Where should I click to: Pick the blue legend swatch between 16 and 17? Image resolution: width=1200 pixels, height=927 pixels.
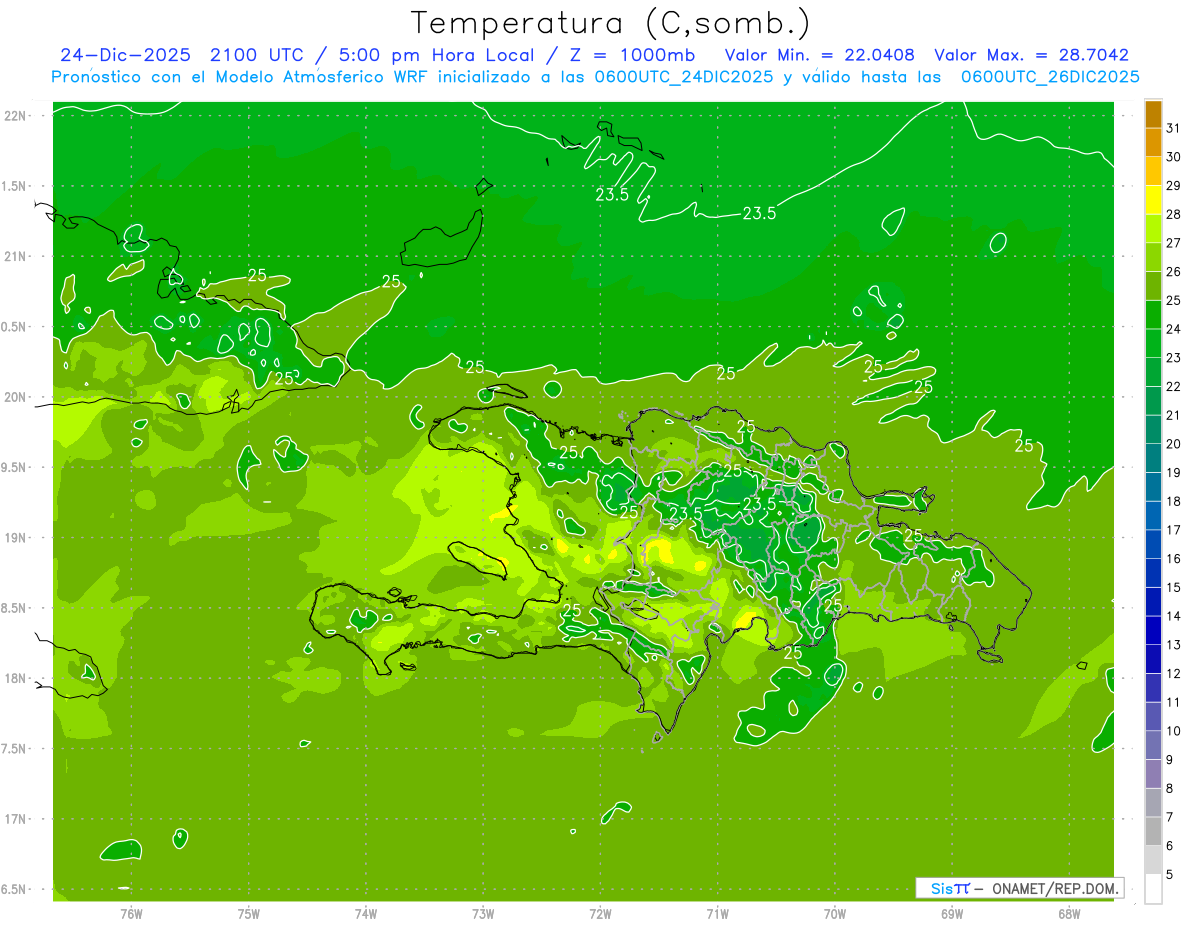point(1153,544)
